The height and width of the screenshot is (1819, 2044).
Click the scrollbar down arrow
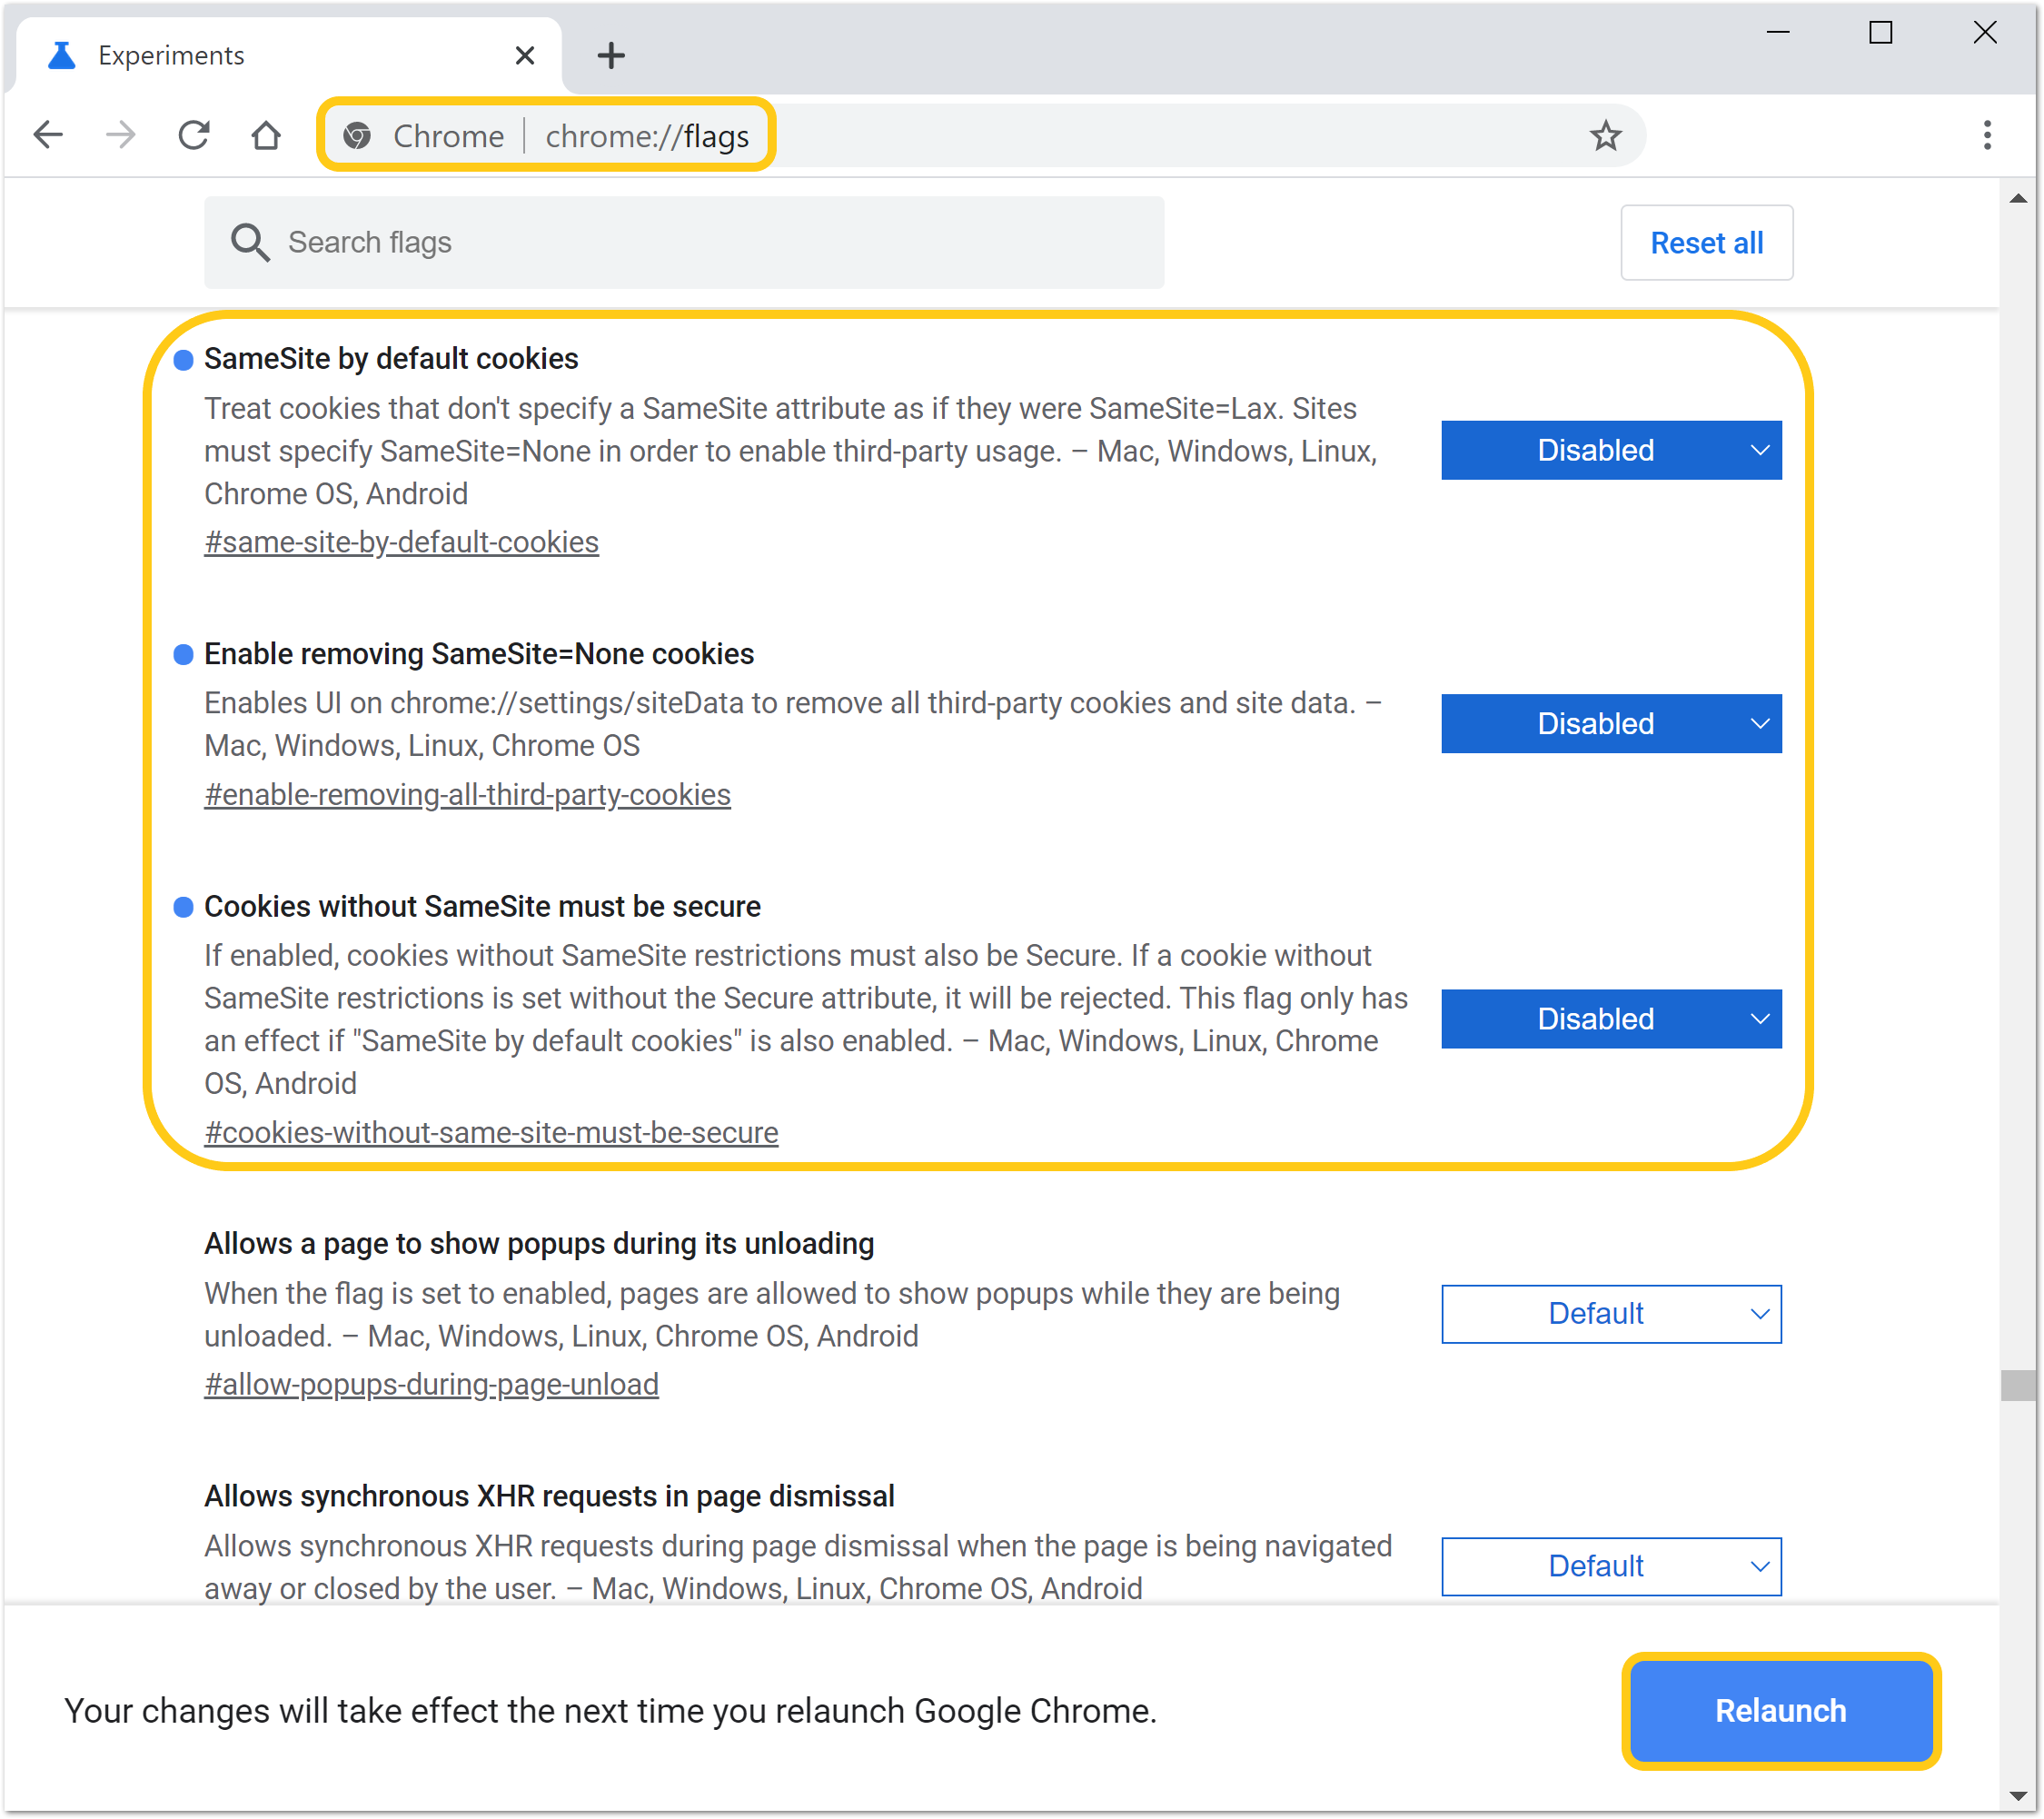coord(2018,1796)
